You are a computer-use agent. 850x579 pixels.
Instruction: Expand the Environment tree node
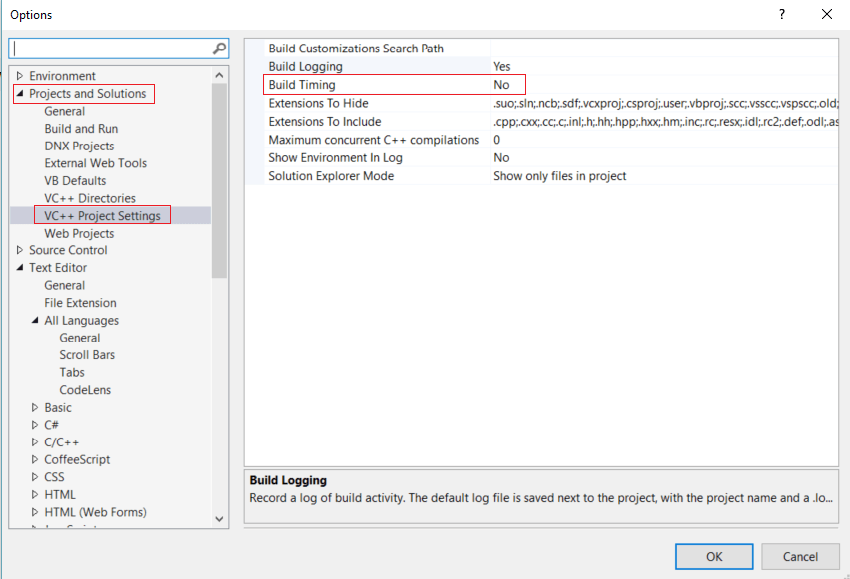pos(20,76)
